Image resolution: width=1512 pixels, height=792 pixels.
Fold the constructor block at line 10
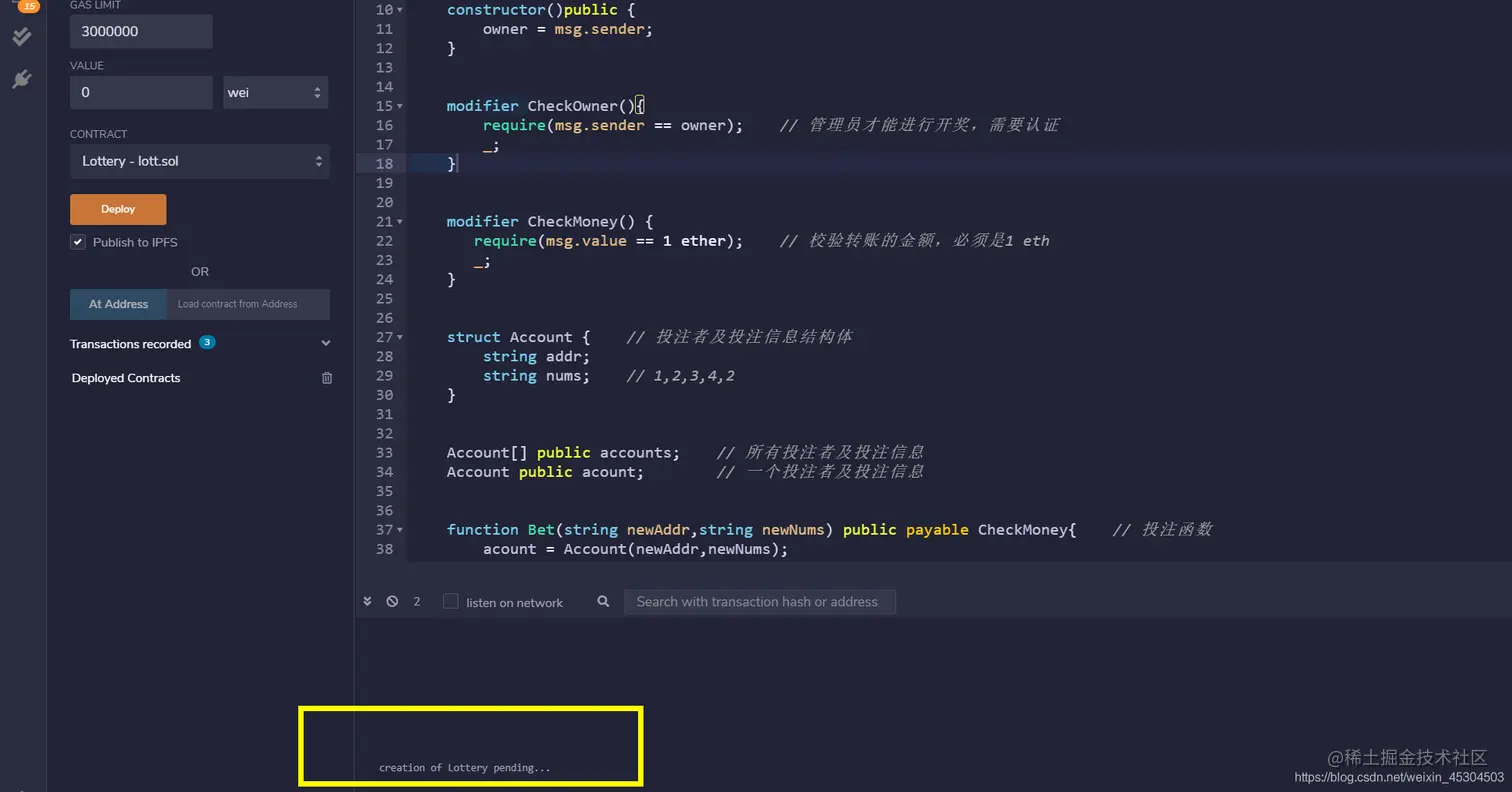coord(400,10)
